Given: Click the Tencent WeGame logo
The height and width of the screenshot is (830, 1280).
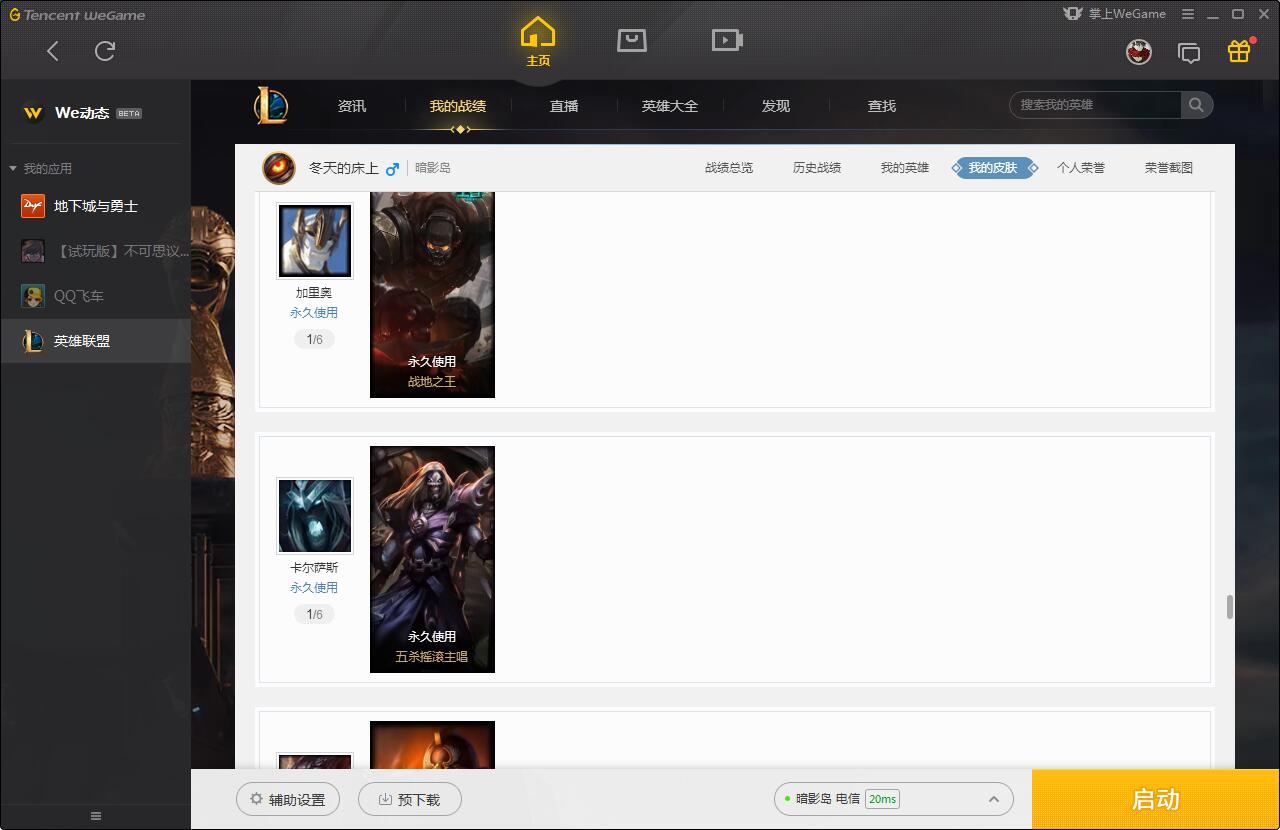Looking at the screenshot, I should 78,15.
